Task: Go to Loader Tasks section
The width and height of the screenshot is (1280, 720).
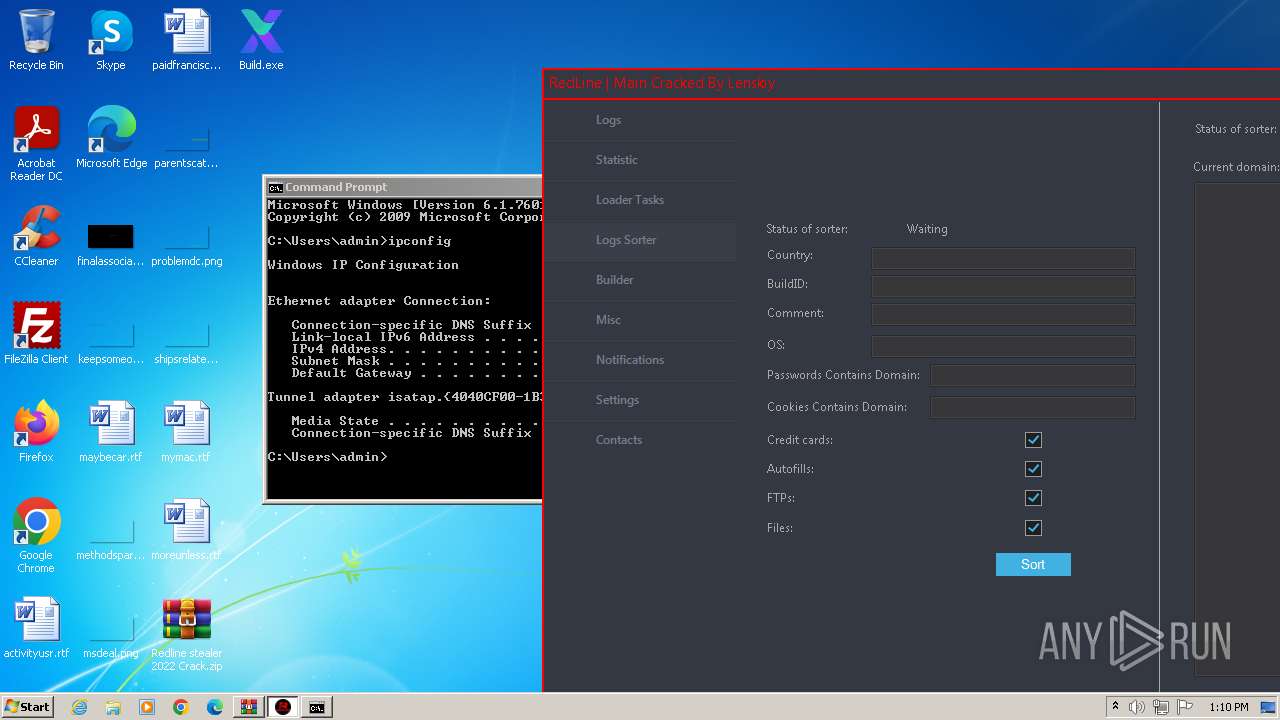Action: pyautogui.click(x=640, y=200)
